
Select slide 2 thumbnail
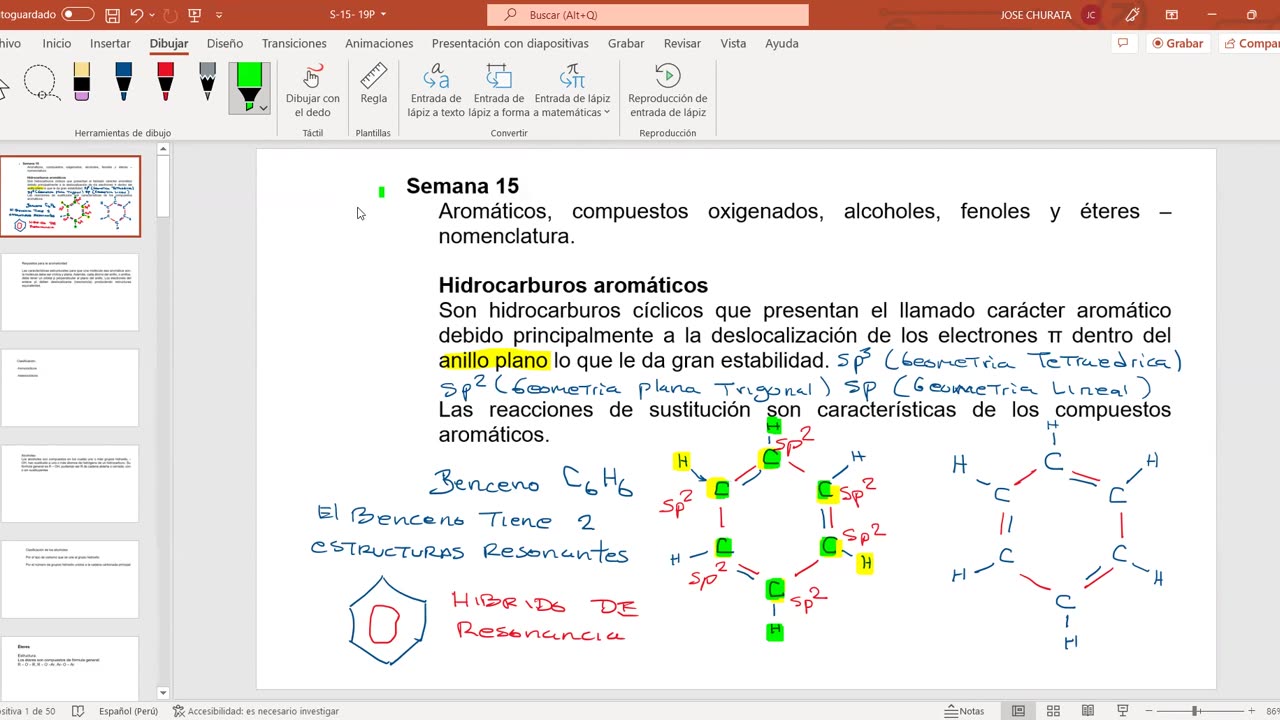point(70,292)
